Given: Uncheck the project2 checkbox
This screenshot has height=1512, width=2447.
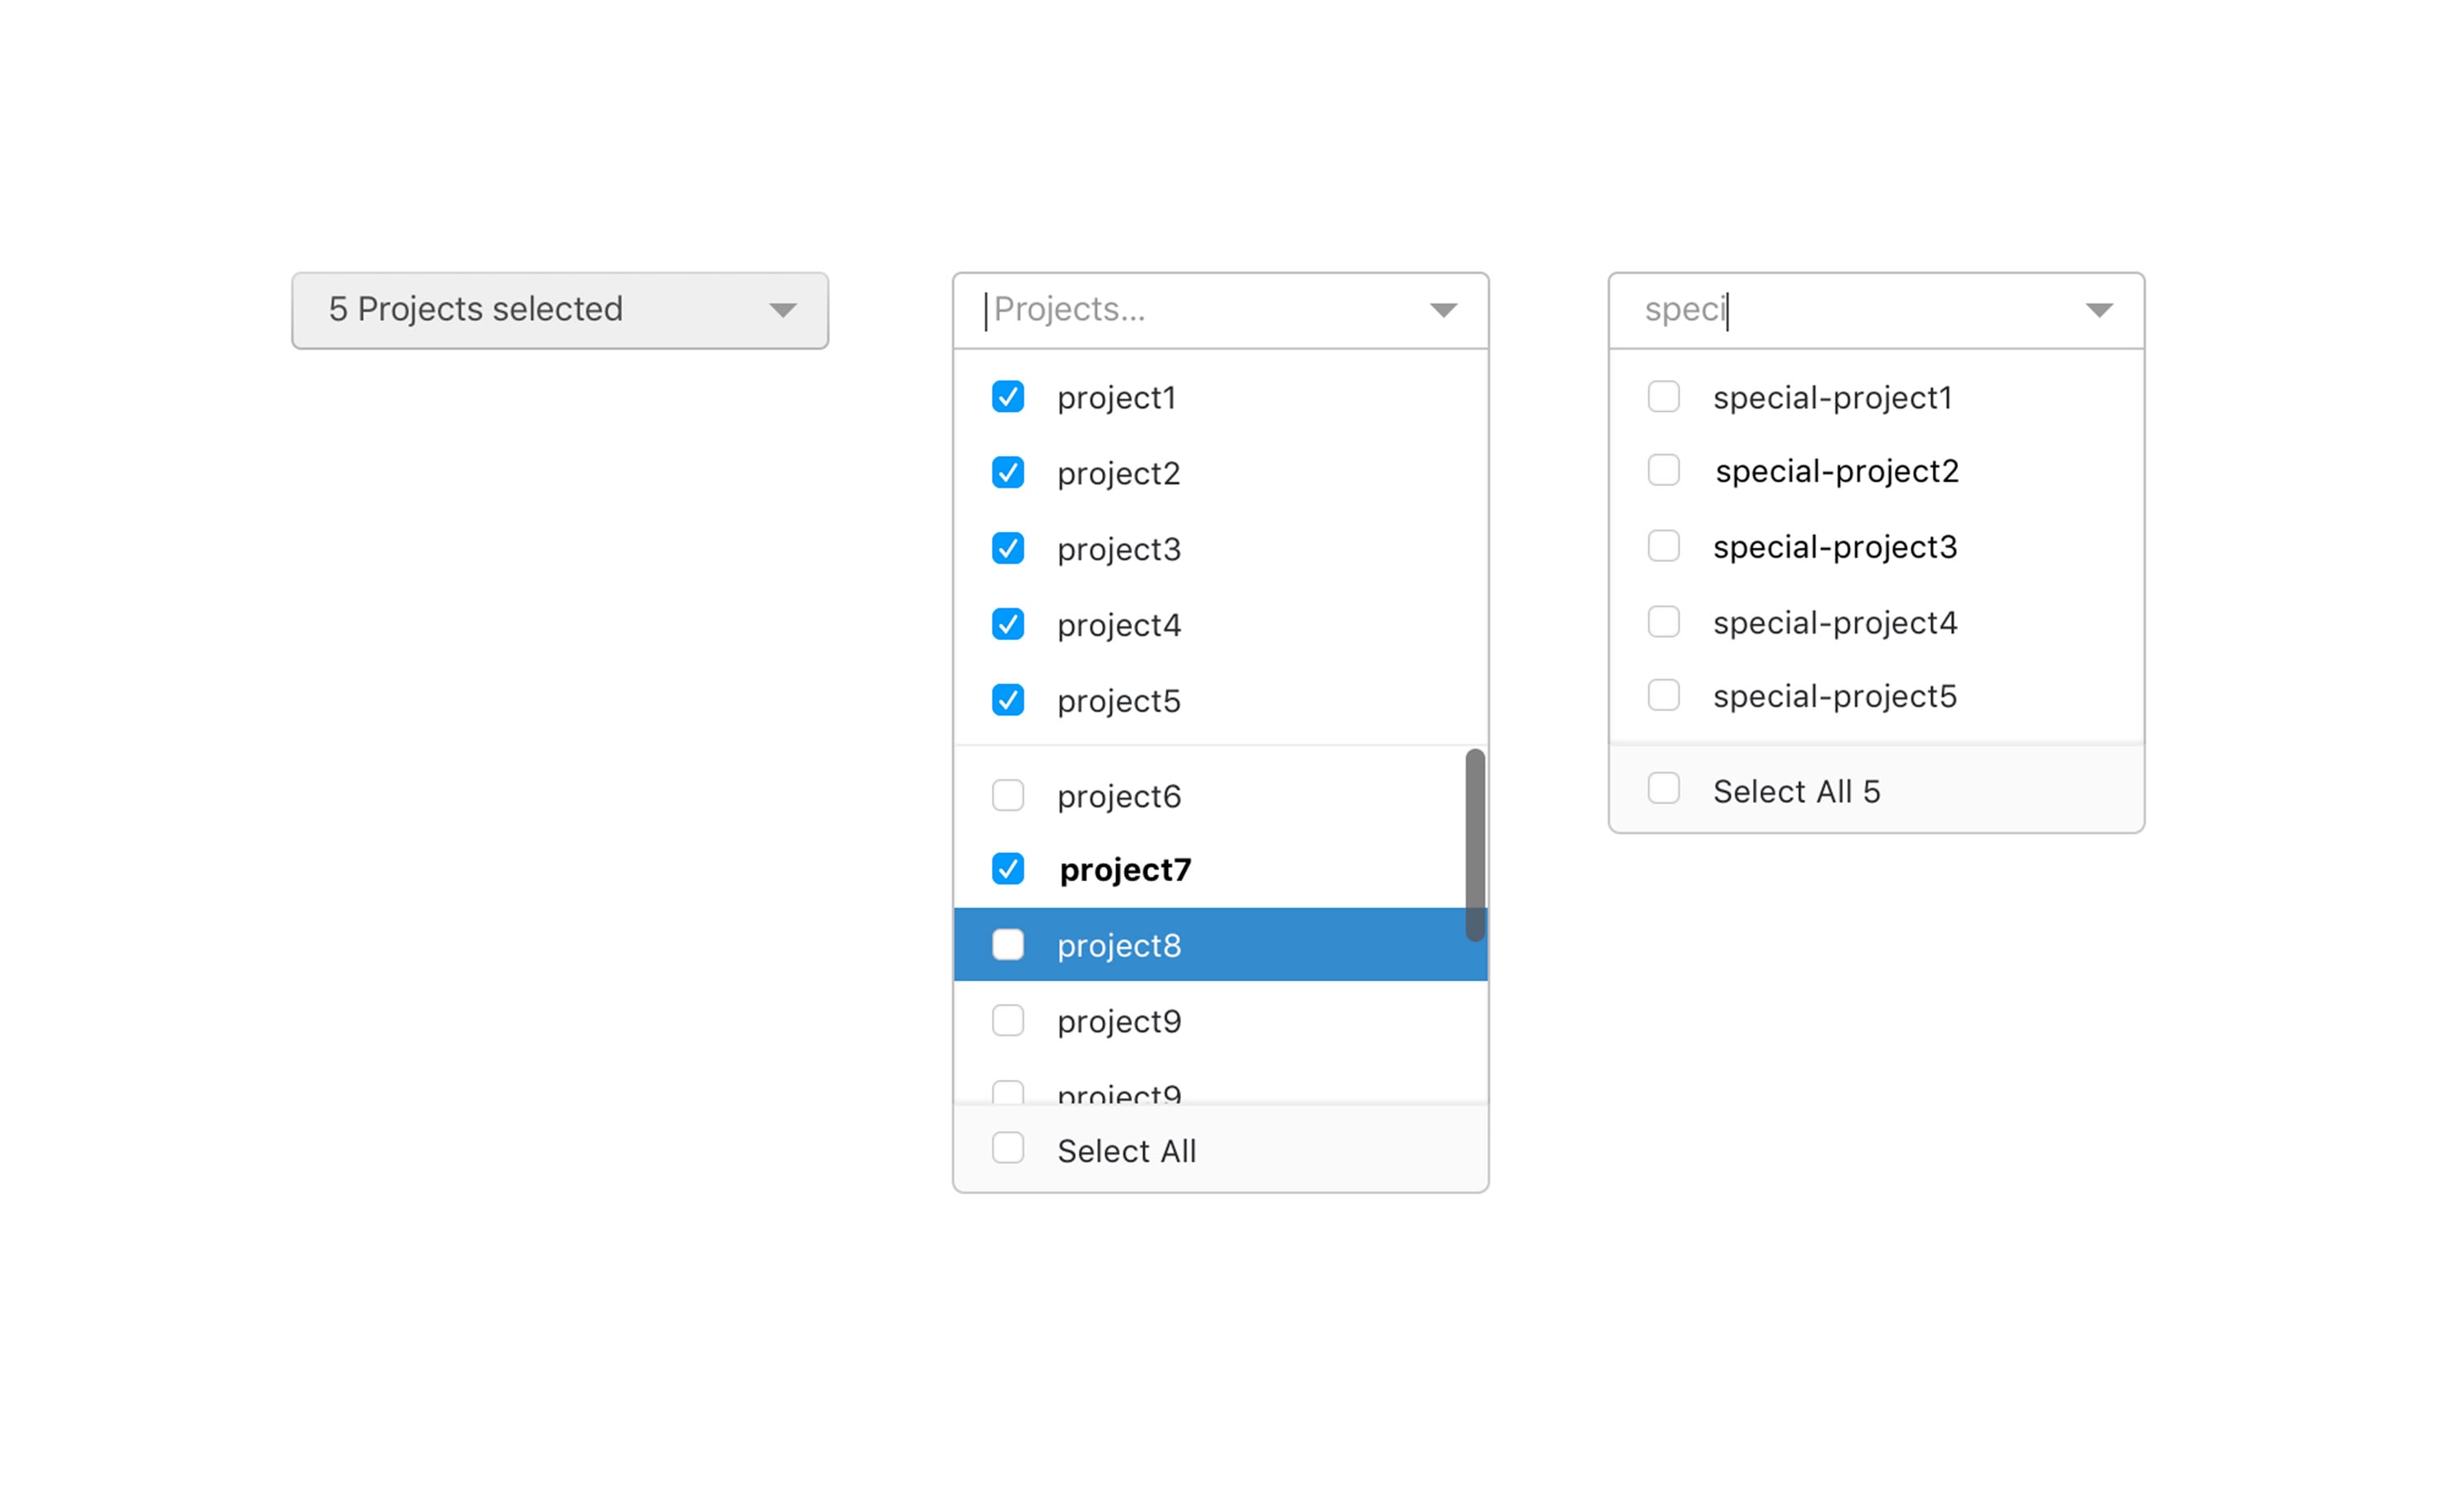Looking at the screenshot, I should tap(1008, 472).
